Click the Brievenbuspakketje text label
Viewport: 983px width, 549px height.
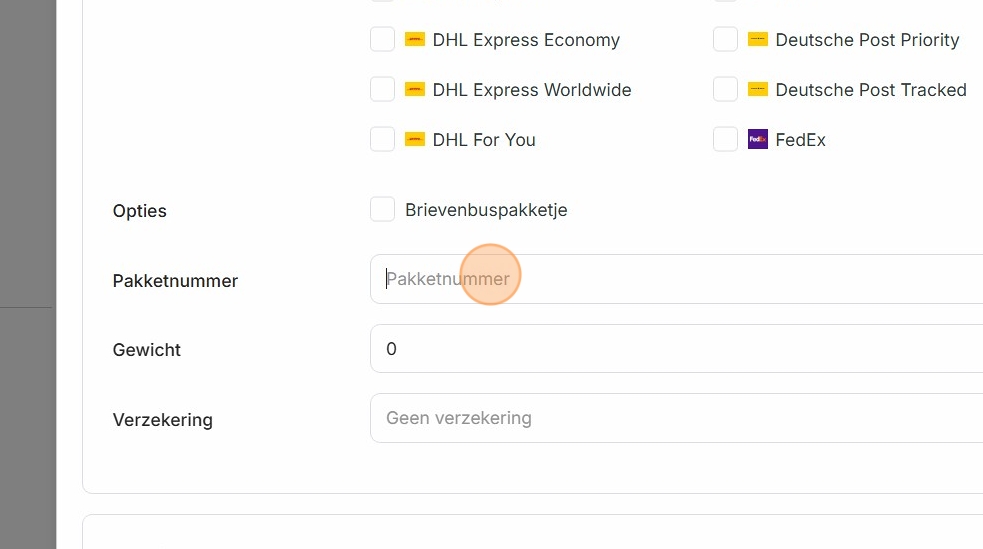[486, 210]
